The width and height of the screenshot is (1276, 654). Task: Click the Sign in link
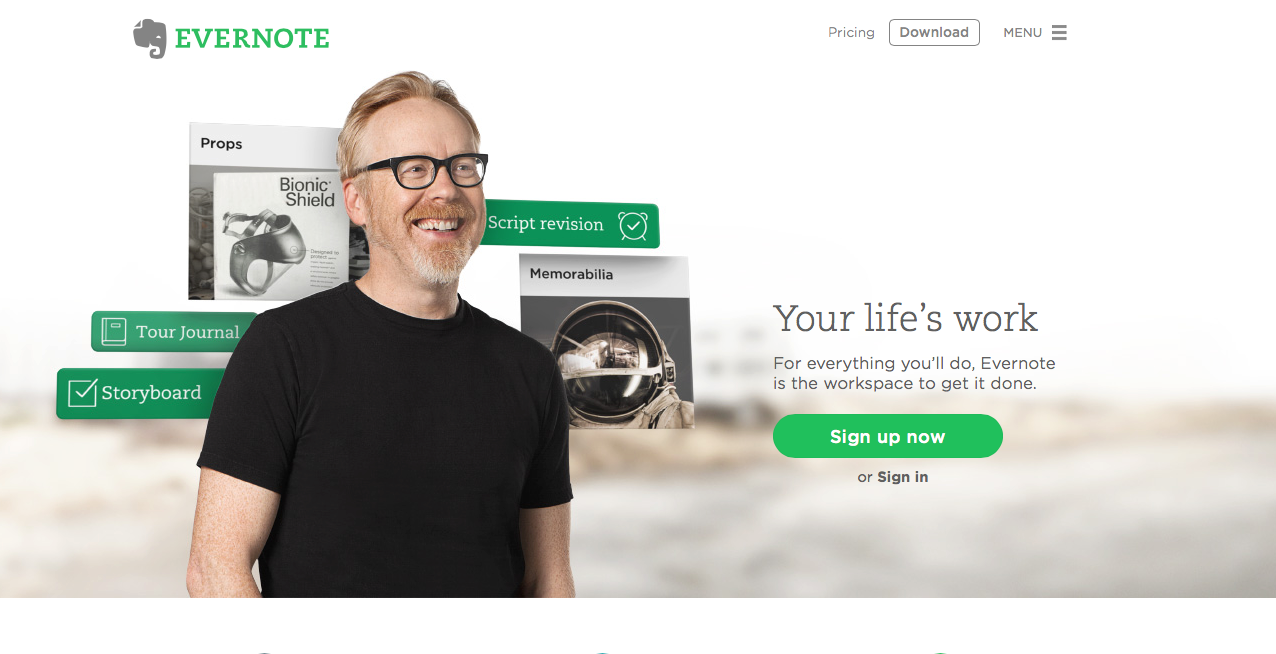903,477
